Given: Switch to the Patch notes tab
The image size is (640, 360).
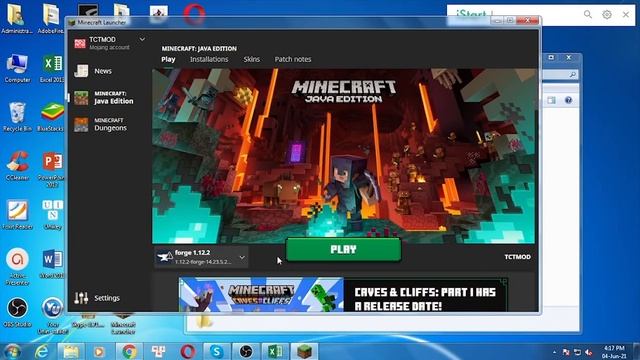Looking at the screenshot, I should (x=293, y=60).
